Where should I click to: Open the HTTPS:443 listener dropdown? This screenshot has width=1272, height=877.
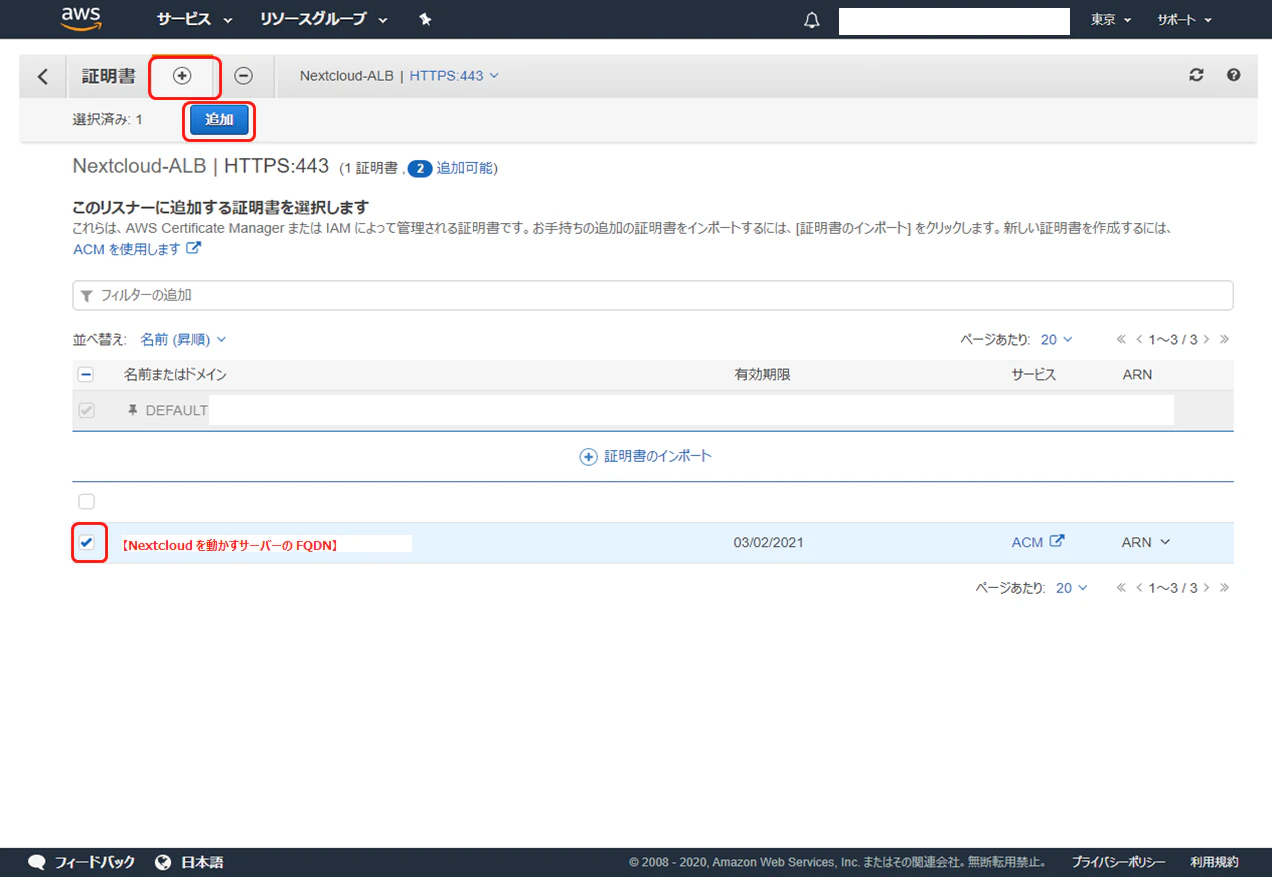[454, 76]
